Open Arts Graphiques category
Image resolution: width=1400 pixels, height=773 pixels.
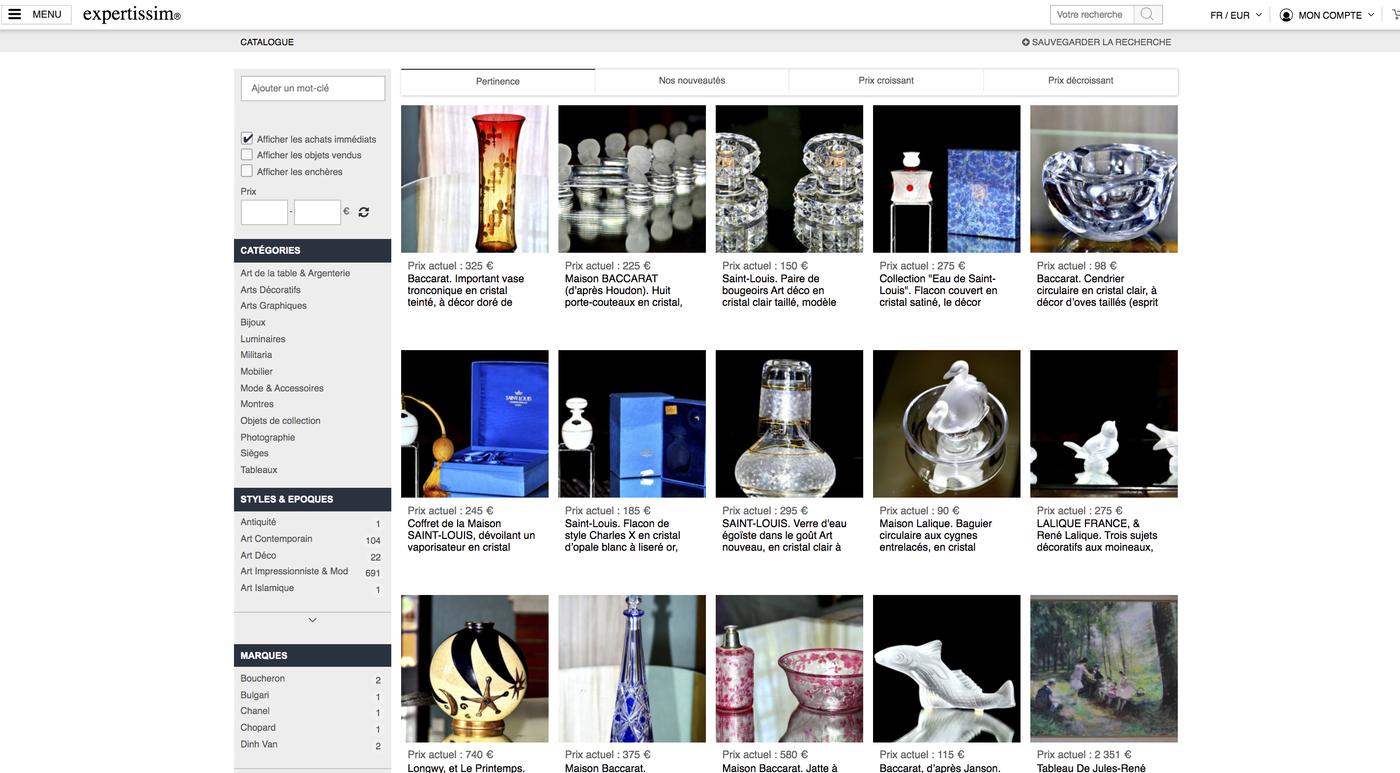273,306
